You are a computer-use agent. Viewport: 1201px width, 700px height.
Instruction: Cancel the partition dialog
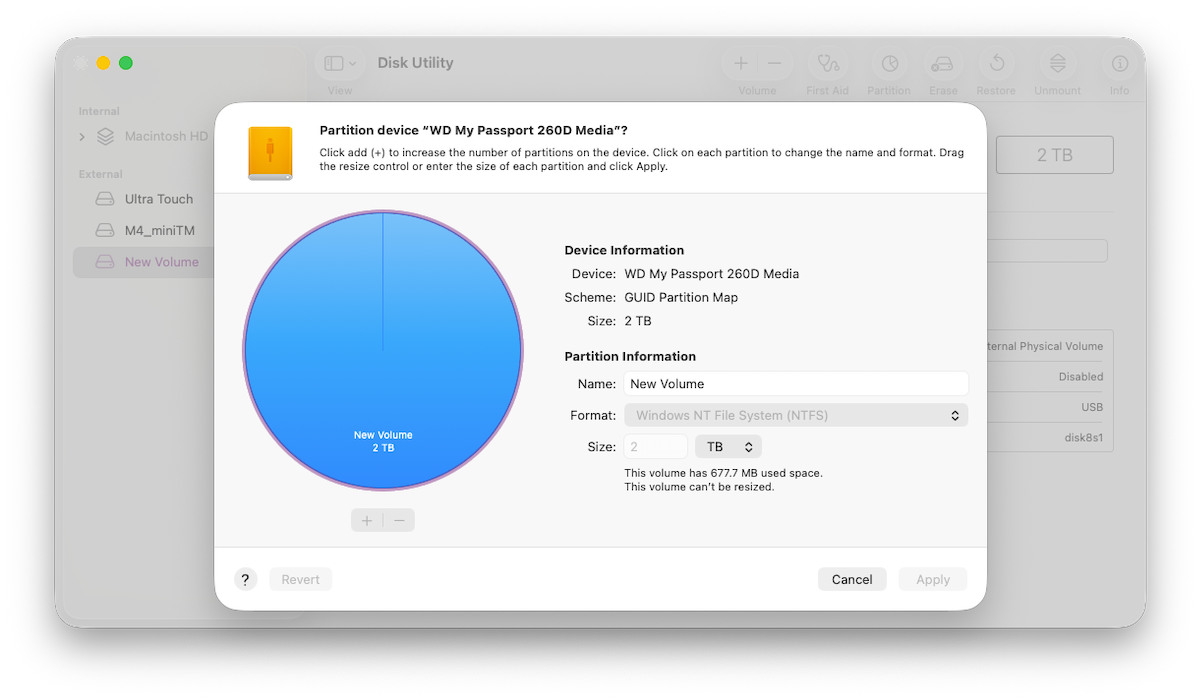coord(852,579)
